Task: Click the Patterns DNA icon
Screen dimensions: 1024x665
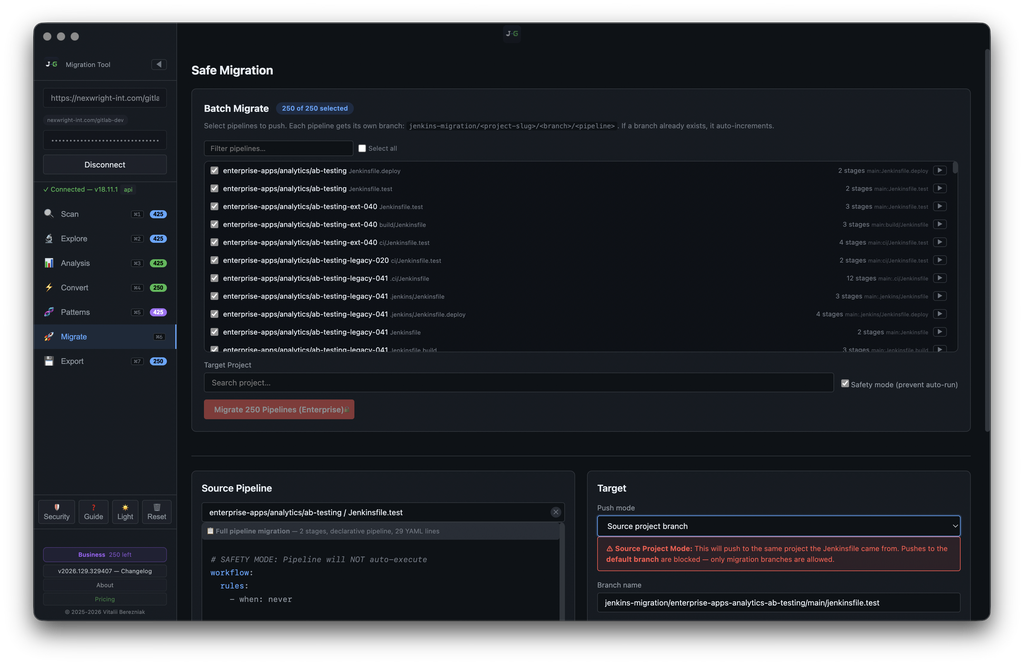Action: coord(49,312)
